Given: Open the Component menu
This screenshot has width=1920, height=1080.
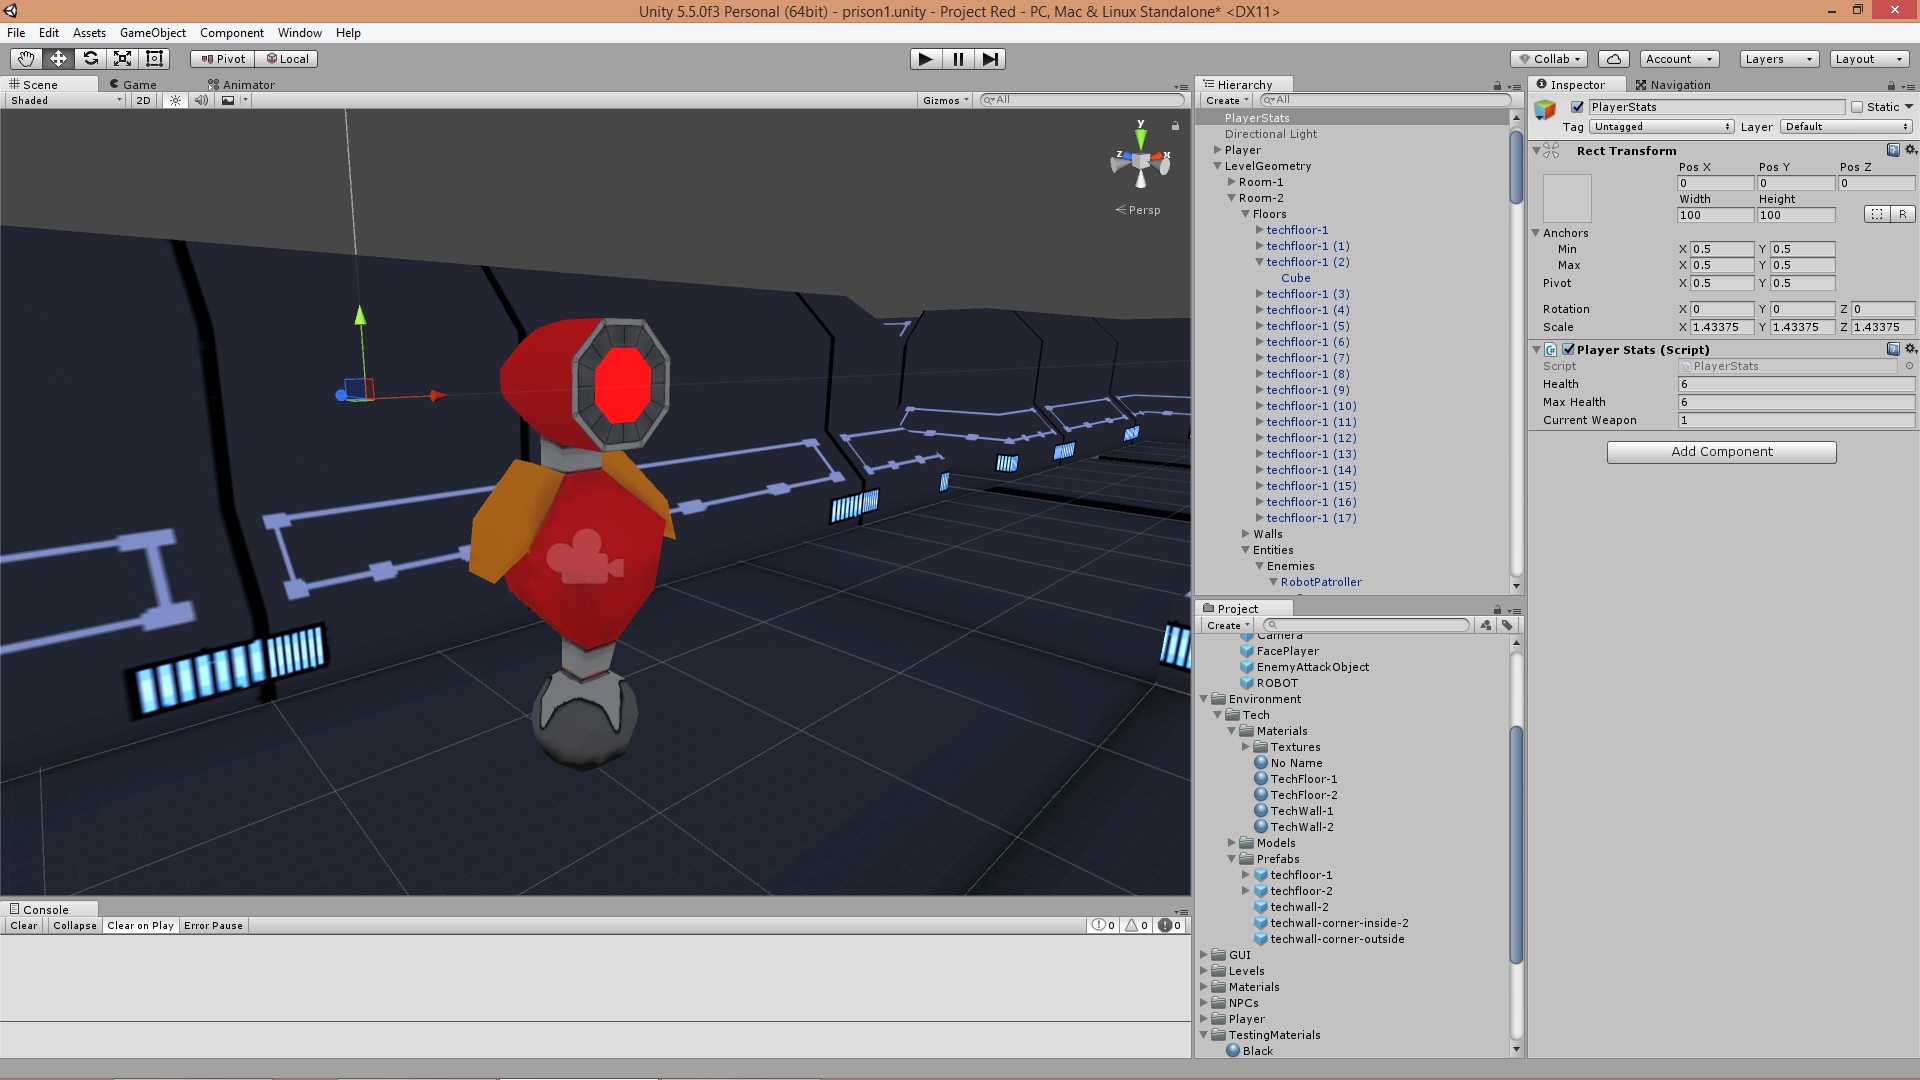Looking at the screenshot, I should (x=232, y=33).
